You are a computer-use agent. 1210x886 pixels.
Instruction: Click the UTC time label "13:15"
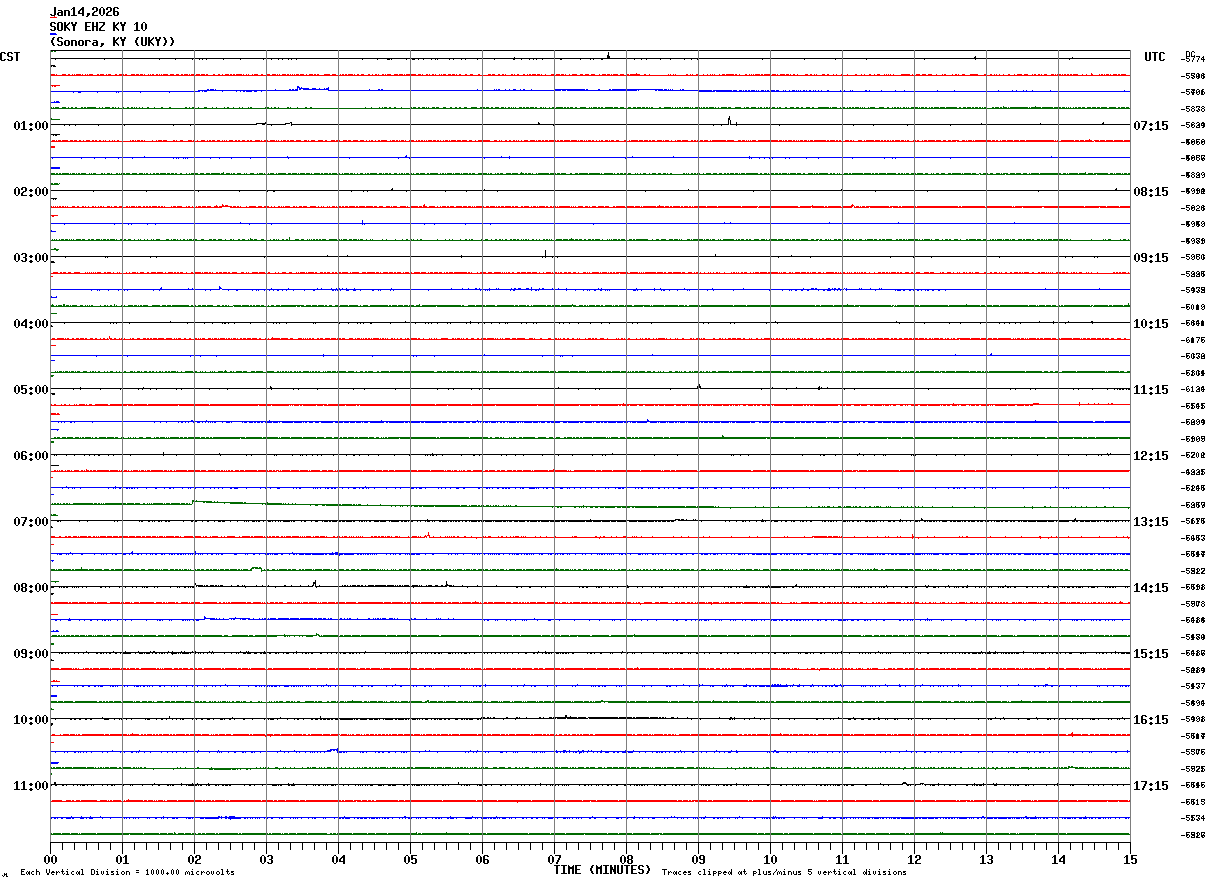coord(1151,522)
